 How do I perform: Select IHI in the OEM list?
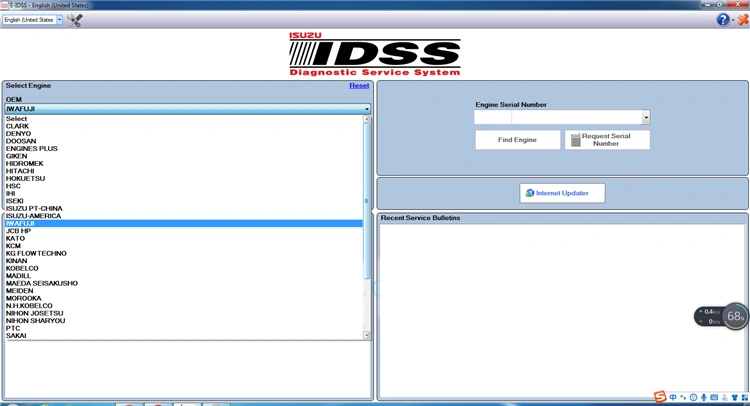tap(184, 193)
